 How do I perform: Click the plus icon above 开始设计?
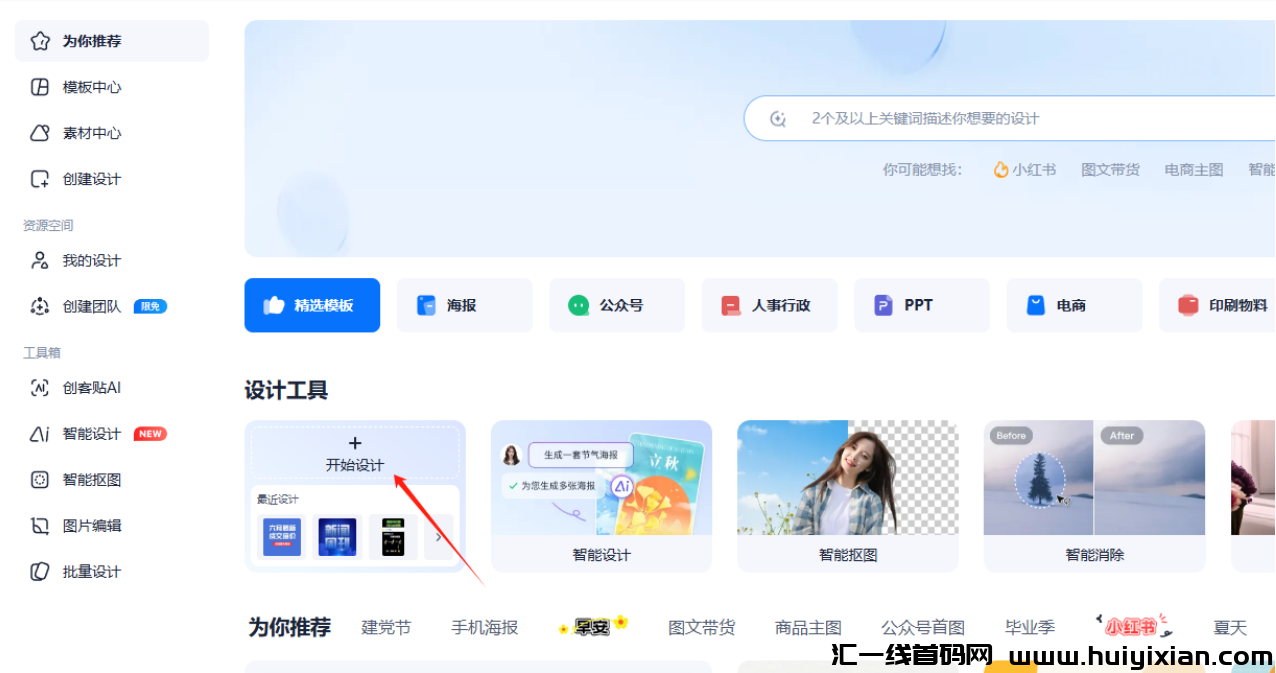coord(355,443)
